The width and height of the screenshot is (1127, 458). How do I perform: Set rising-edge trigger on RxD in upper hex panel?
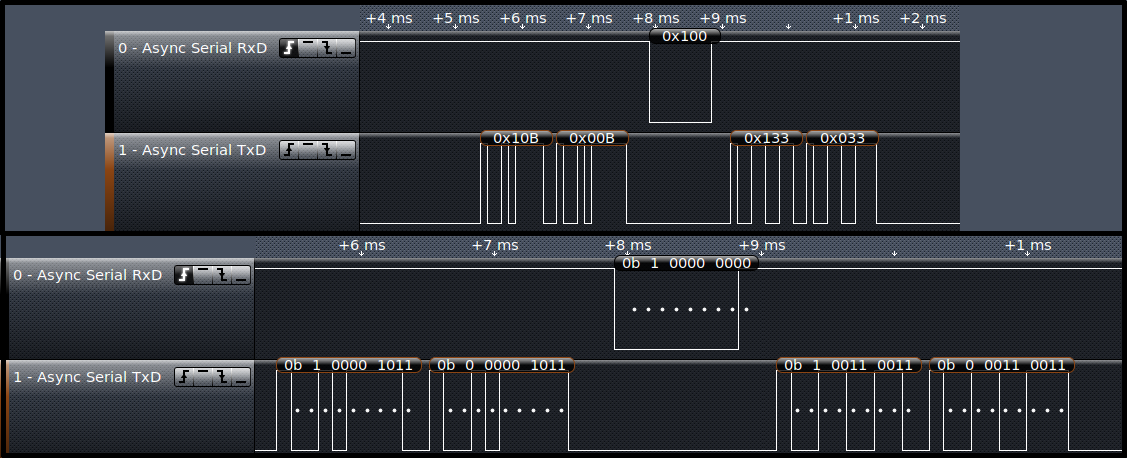click(x=289, y=48)
